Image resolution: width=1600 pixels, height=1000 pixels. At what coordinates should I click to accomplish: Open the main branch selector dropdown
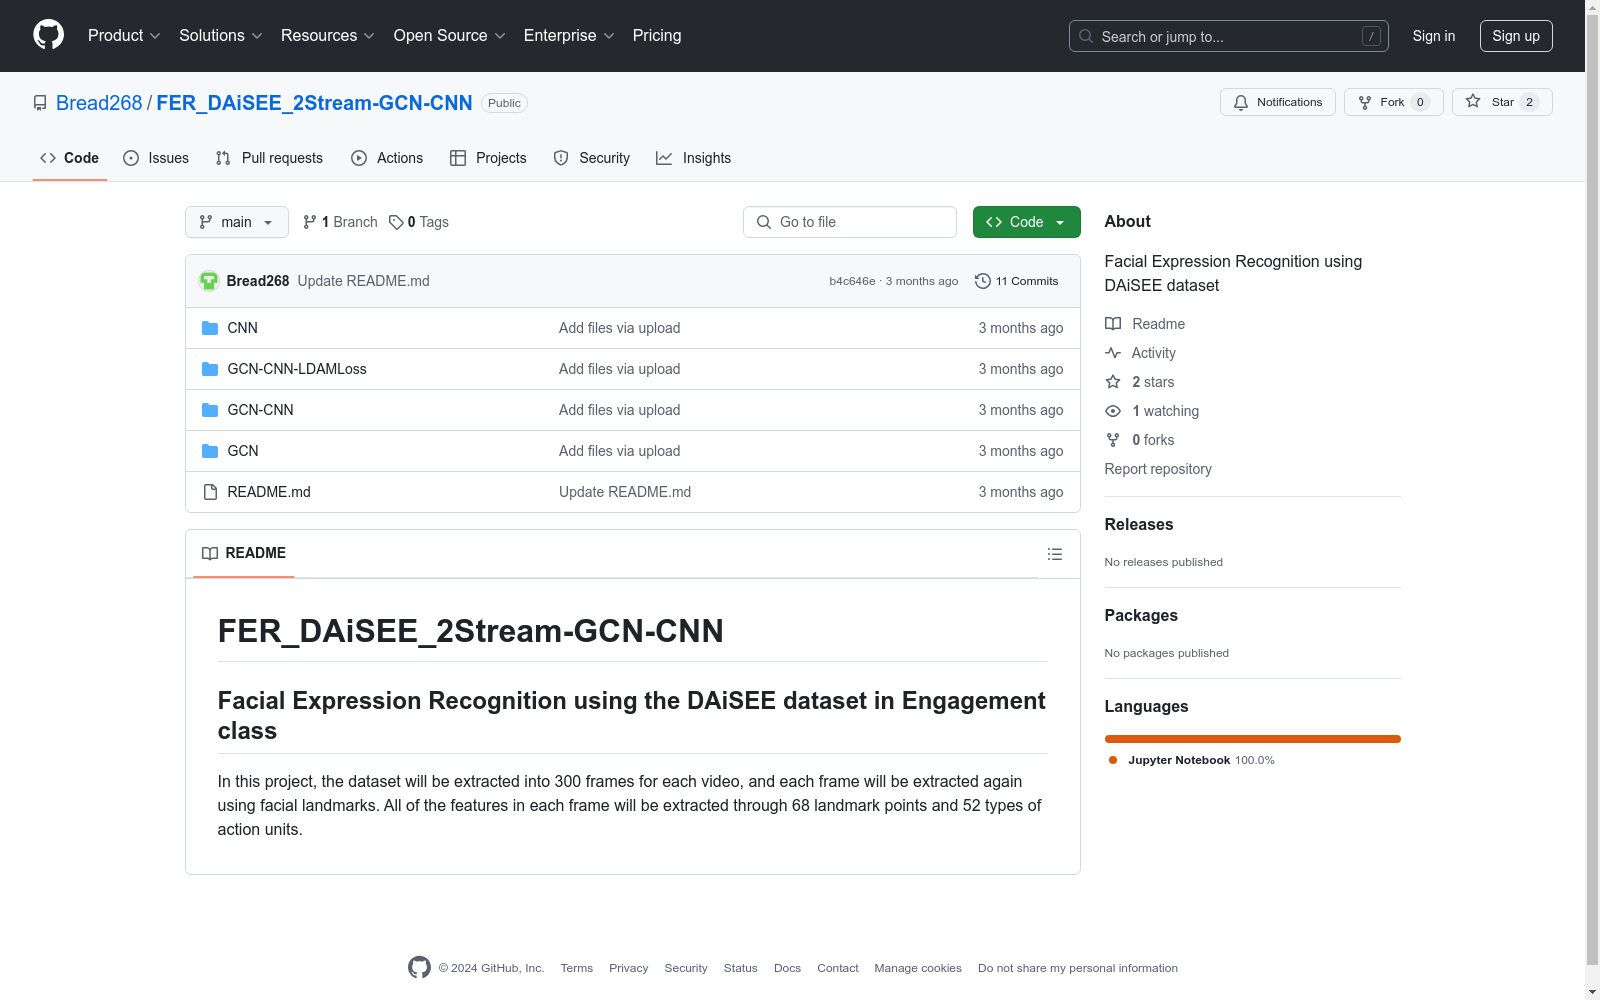click(236, 222)
